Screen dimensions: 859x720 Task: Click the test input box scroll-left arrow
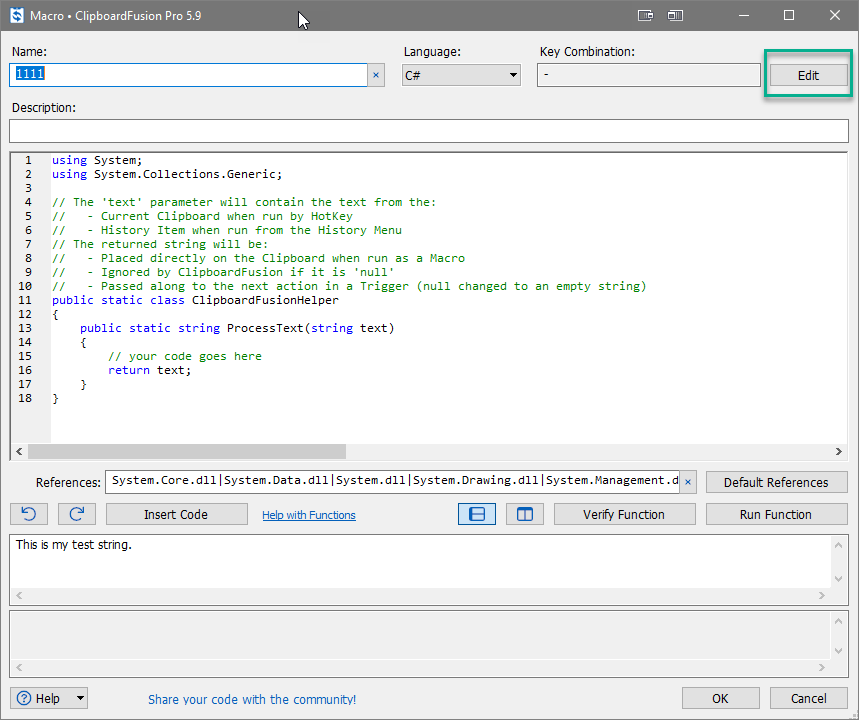tap(19, 595)
